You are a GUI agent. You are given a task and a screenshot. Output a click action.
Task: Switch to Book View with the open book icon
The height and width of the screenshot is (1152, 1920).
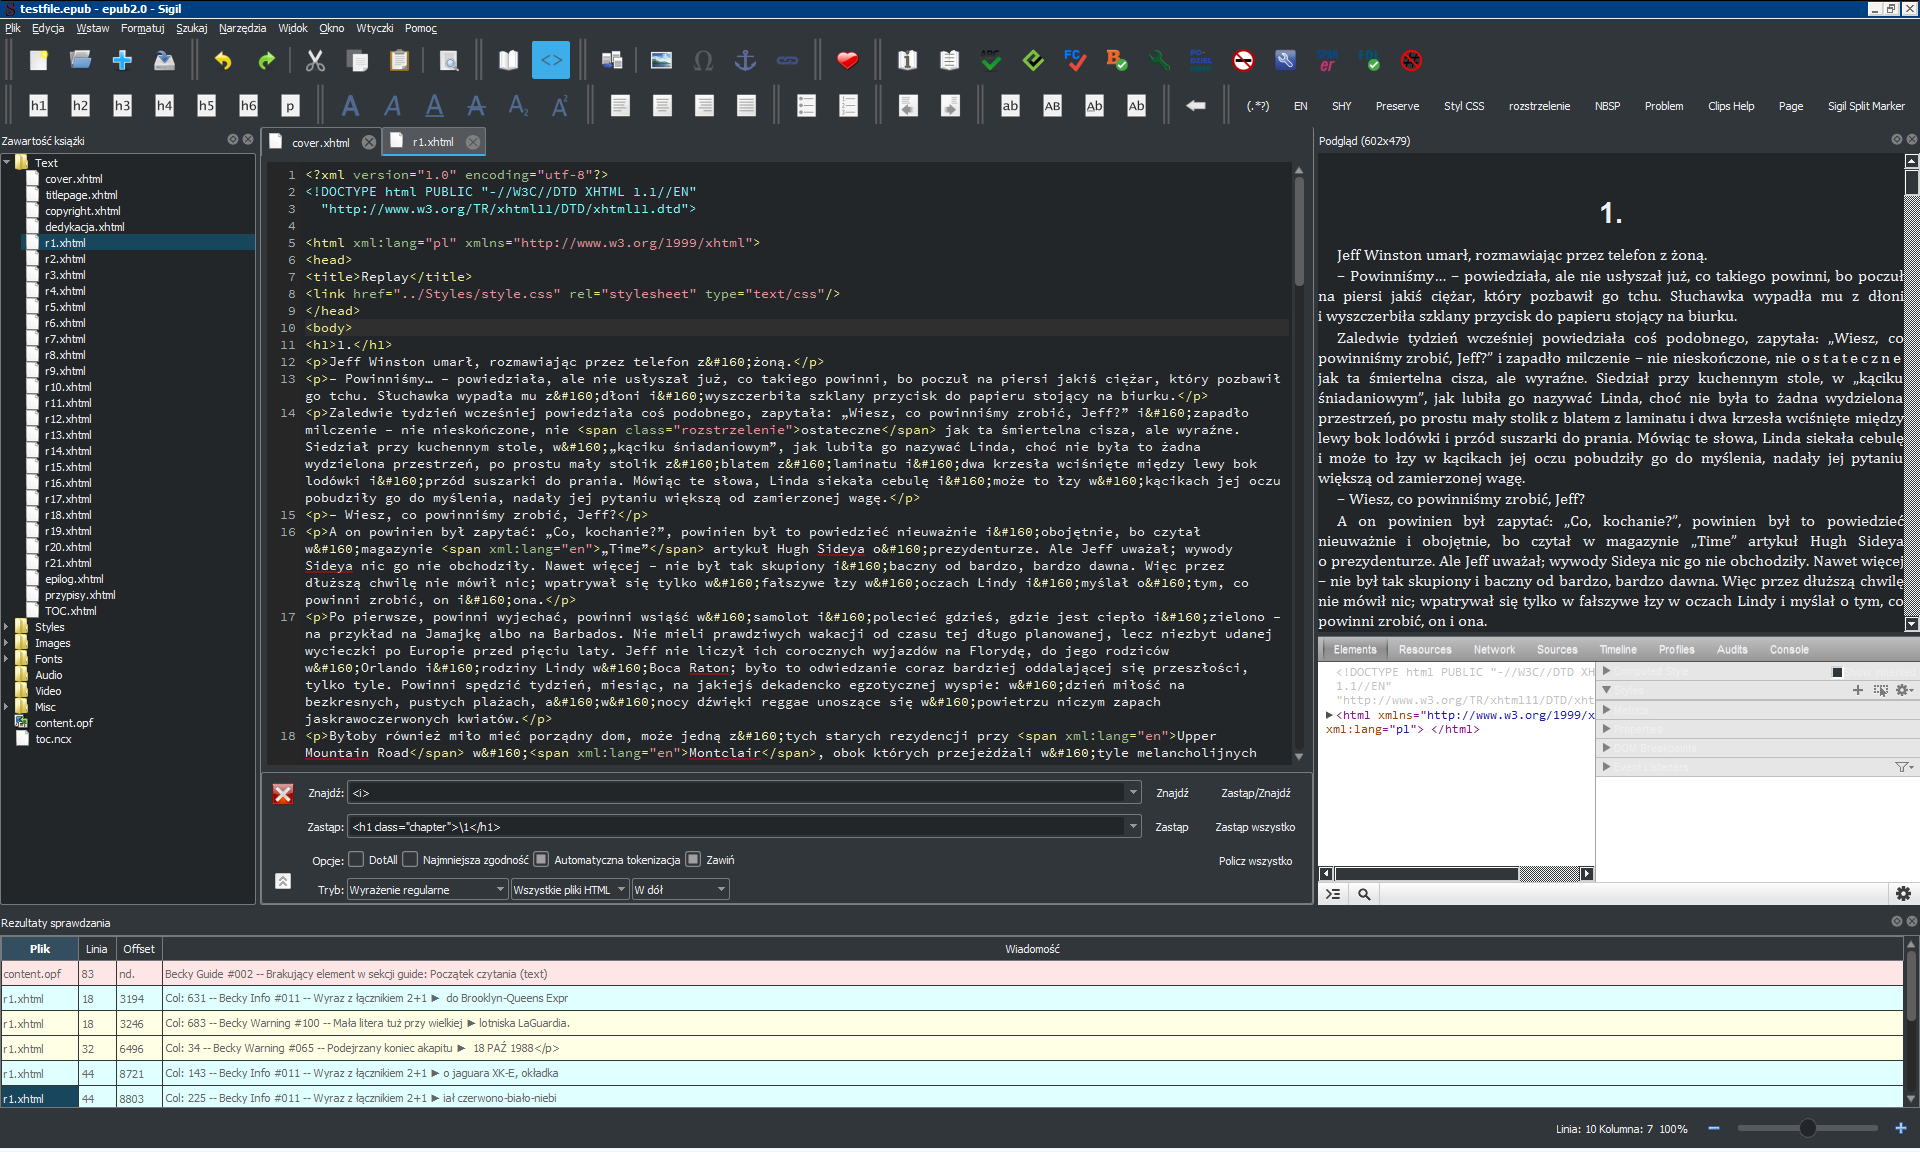(x=508, y=61)
